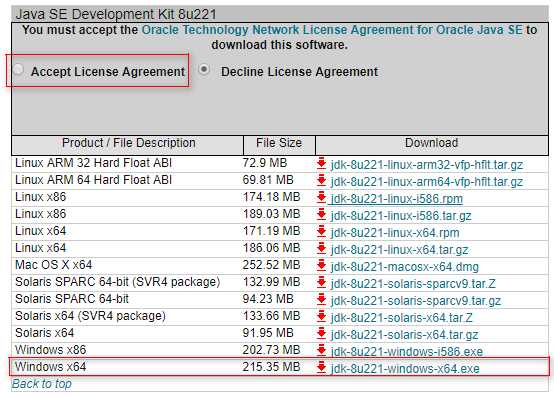Click the Linux ARM 32 Hard Float ABI description
The height and width of the screenshot is (398, 554).
93,163
